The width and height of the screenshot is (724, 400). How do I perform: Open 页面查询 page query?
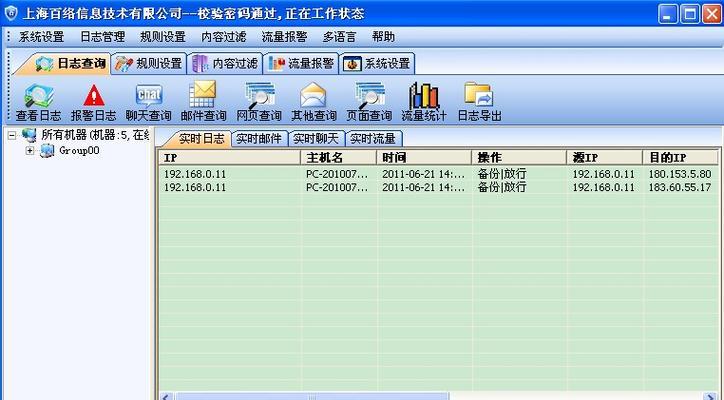pyautogui.click(x=369, y=103)
